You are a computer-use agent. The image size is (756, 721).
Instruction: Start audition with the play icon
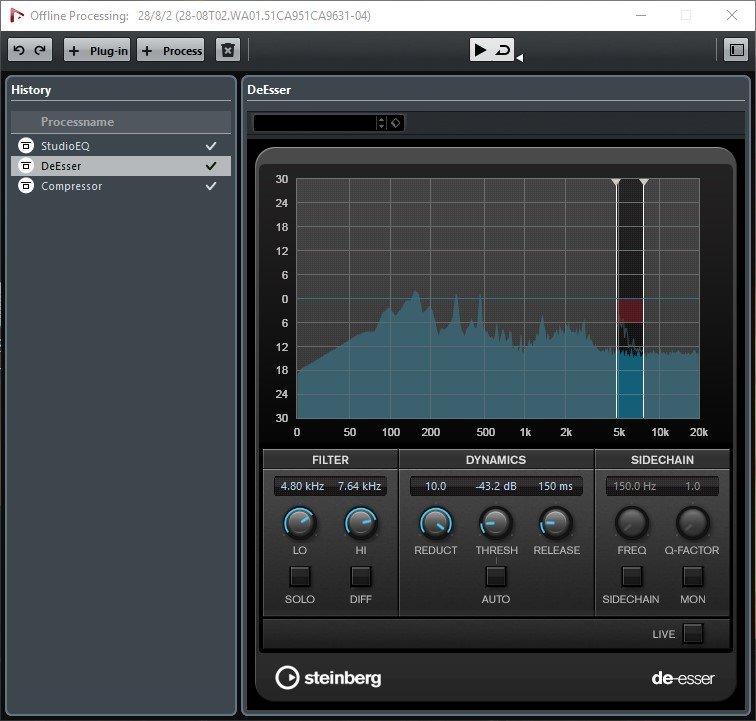coord(480,50)
